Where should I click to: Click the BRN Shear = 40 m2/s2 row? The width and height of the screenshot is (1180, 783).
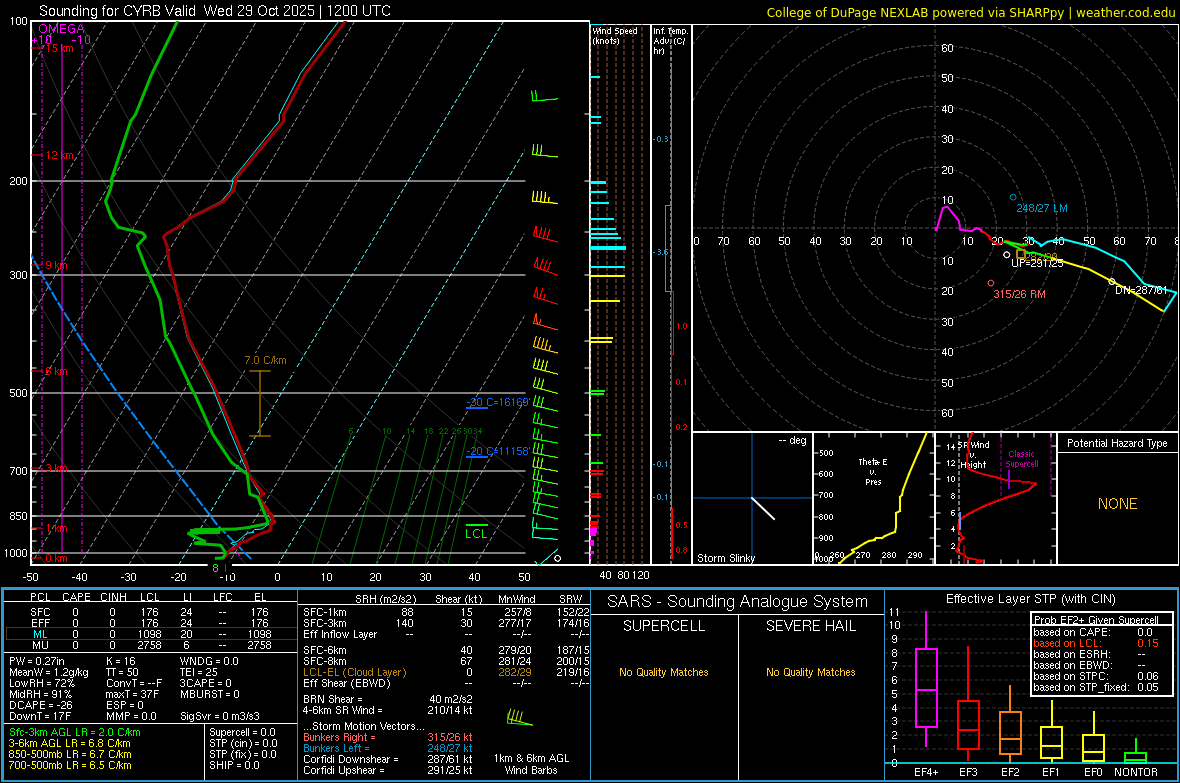pyautogui.click(x=388, y=699)
